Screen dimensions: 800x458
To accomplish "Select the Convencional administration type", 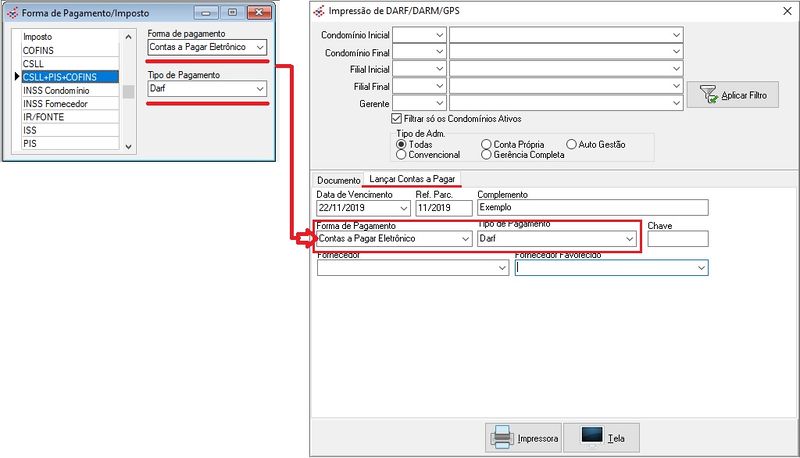I will click(x=401, y=155).
